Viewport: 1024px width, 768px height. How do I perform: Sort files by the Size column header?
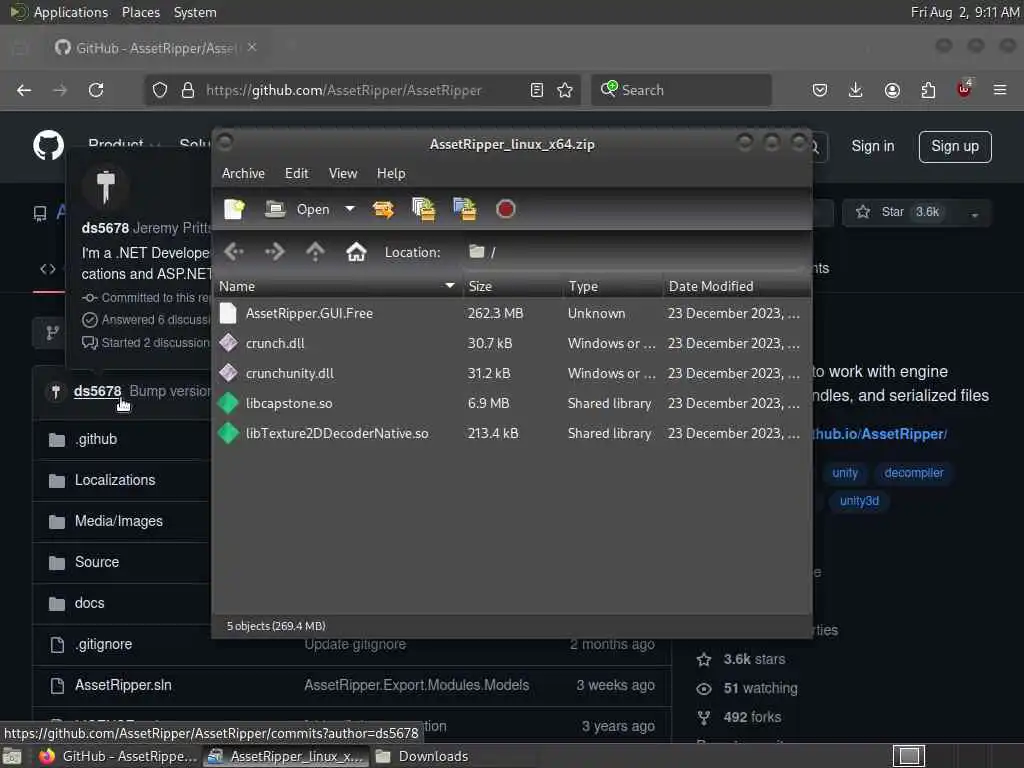[x=513, y=286]
